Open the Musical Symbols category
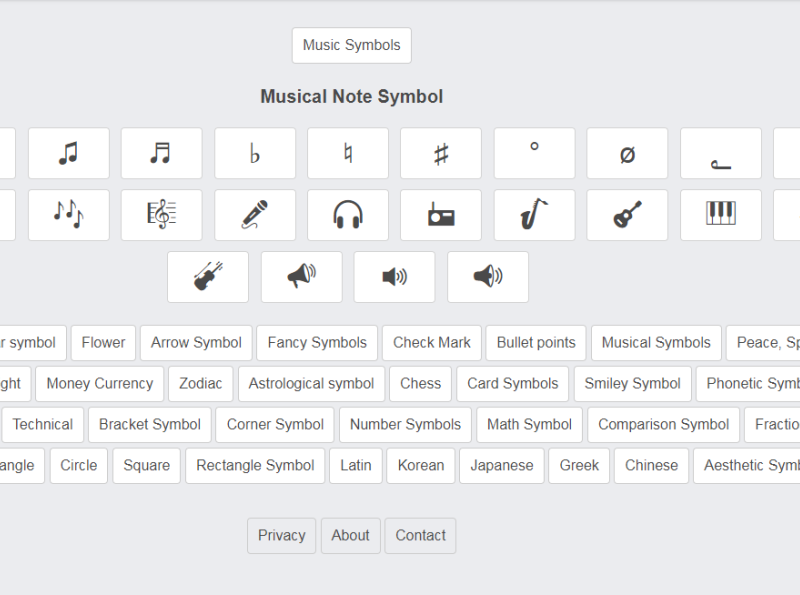800x595 pixels. 656,343
